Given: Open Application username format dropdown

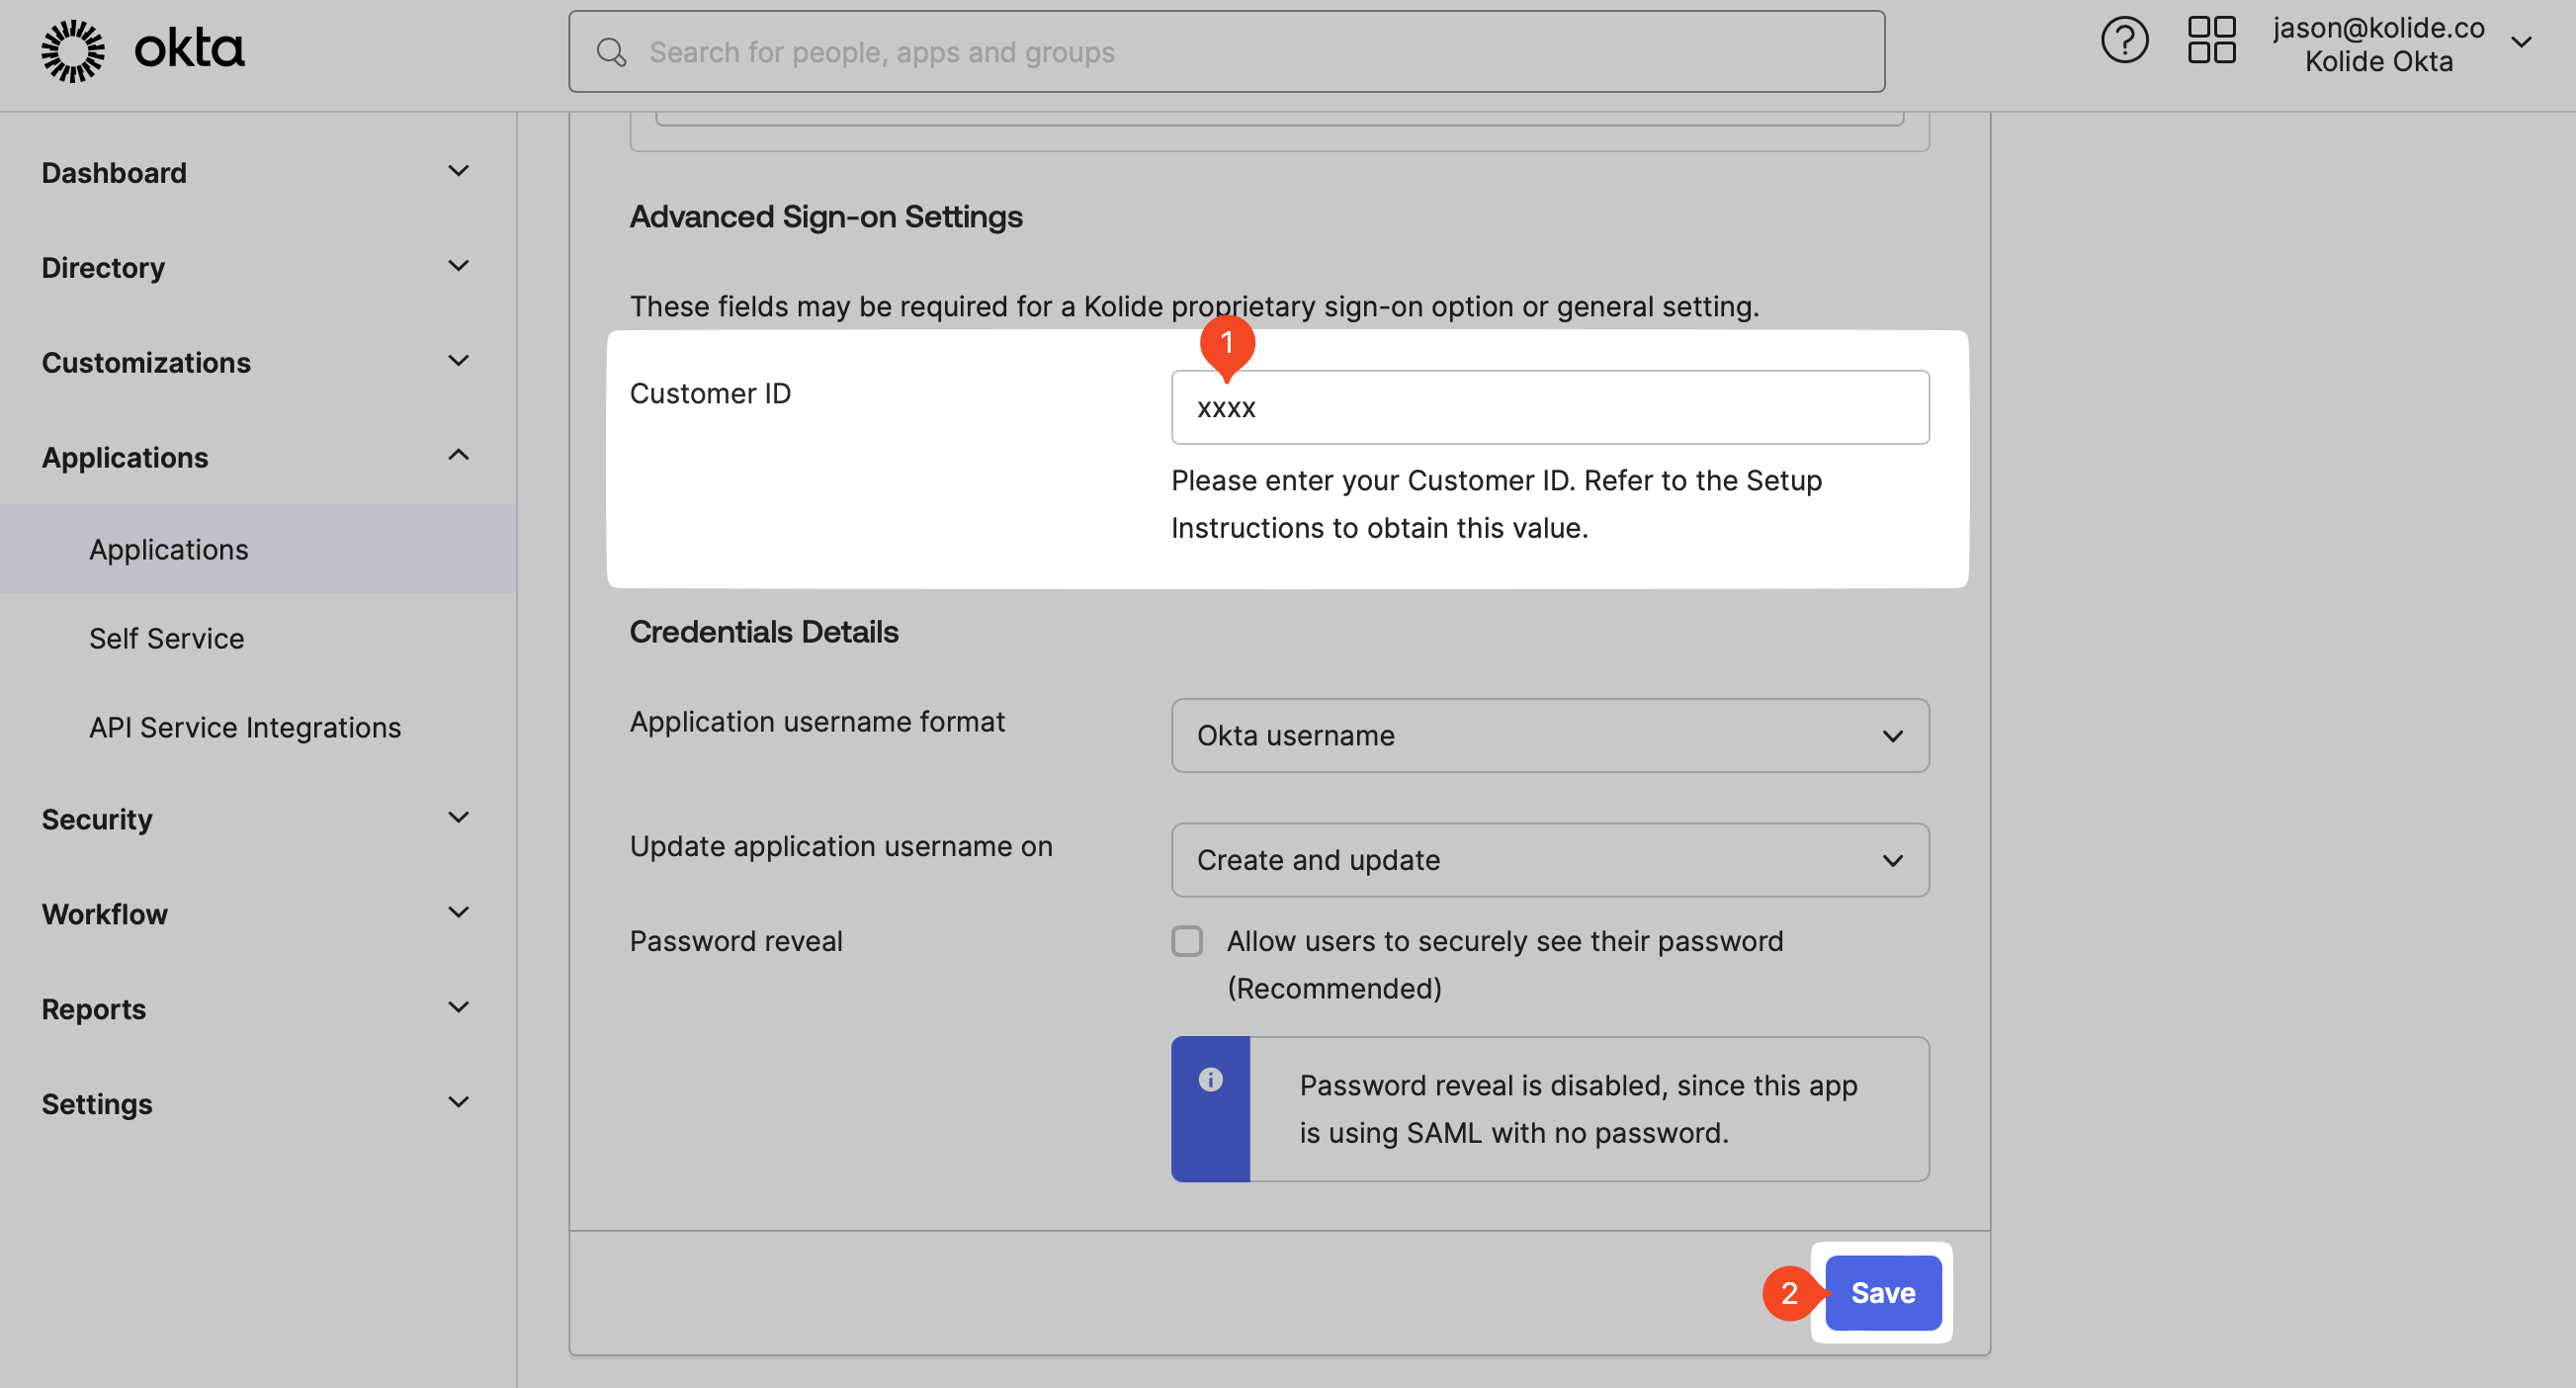Looking at the screenshot, I should point(1550,736).
